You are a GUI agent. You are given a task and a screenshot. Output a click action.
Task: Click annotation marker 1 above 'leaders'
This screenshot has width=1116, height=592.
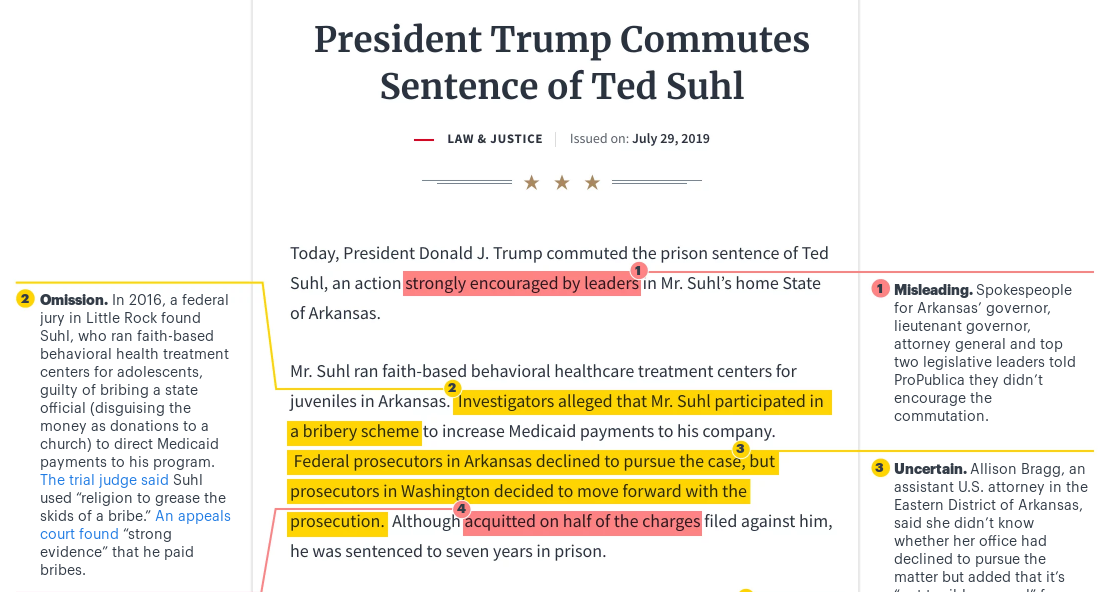click(x=638, y=270)
